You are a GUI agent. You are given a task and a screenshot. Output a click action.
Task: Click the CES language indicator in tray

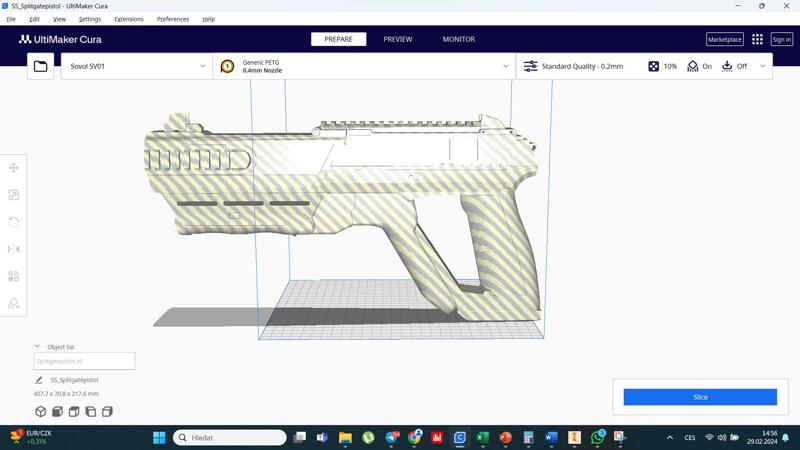tap(690, 438)
